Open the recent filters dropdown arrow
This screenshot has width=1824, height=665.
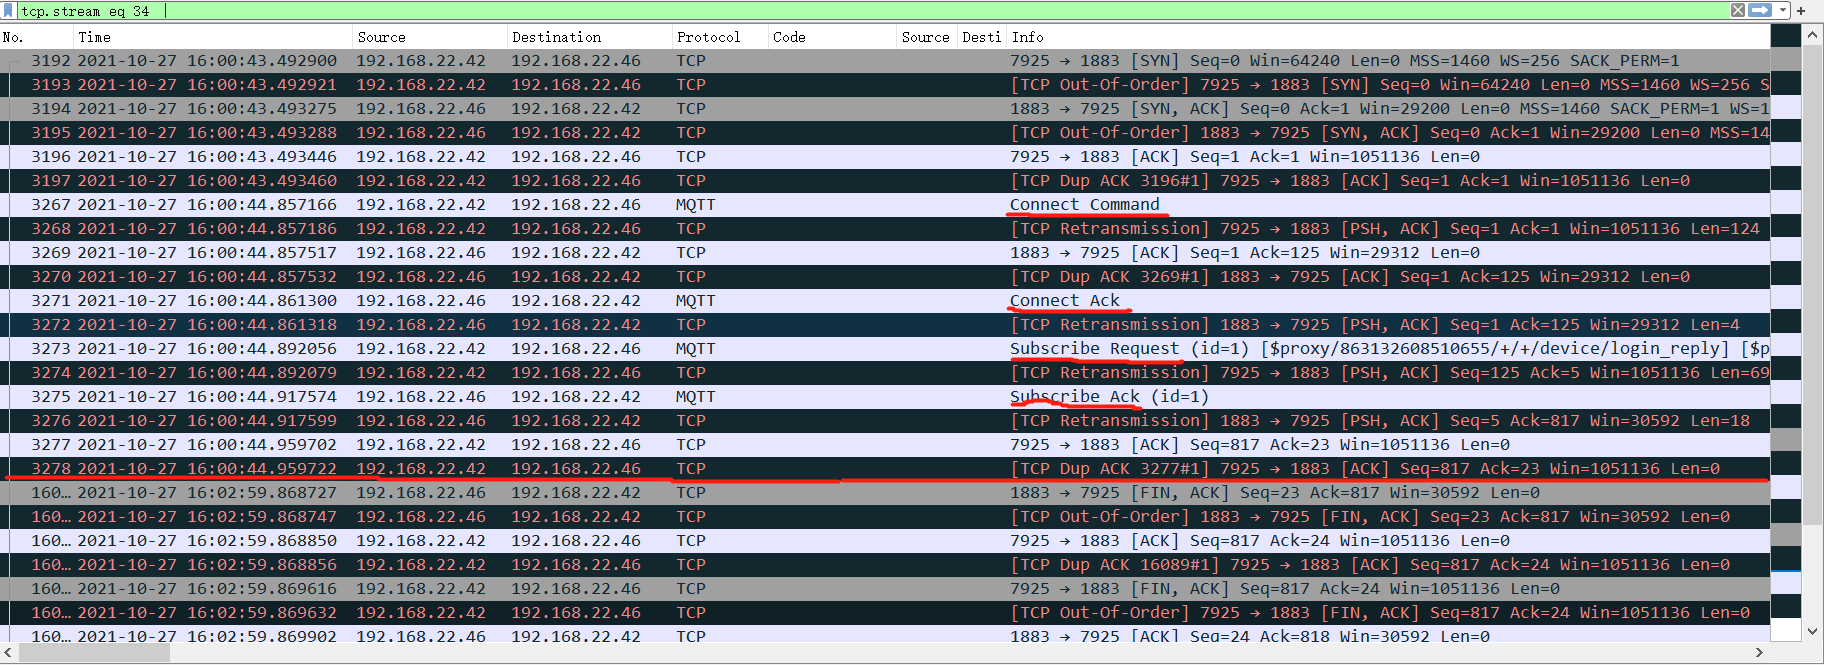point(1783,11)
